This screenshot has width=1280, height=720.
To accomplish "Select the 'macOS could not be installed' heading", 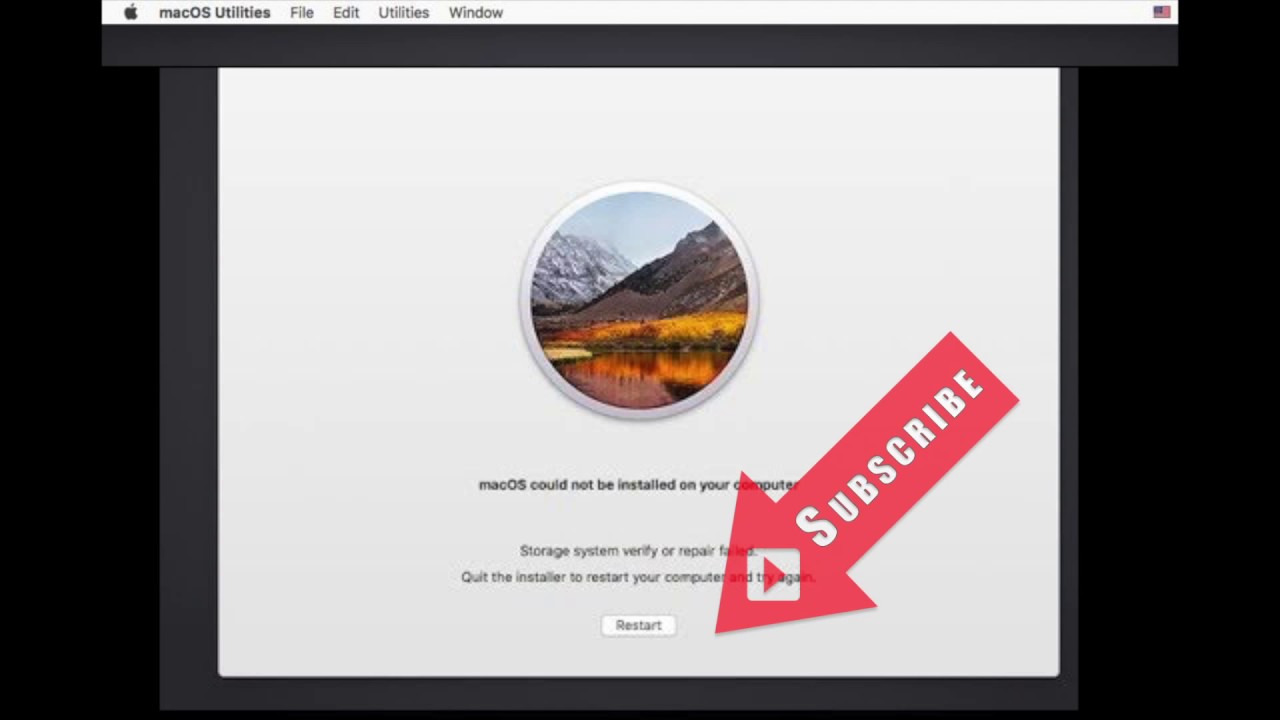I will click(638, 485).
